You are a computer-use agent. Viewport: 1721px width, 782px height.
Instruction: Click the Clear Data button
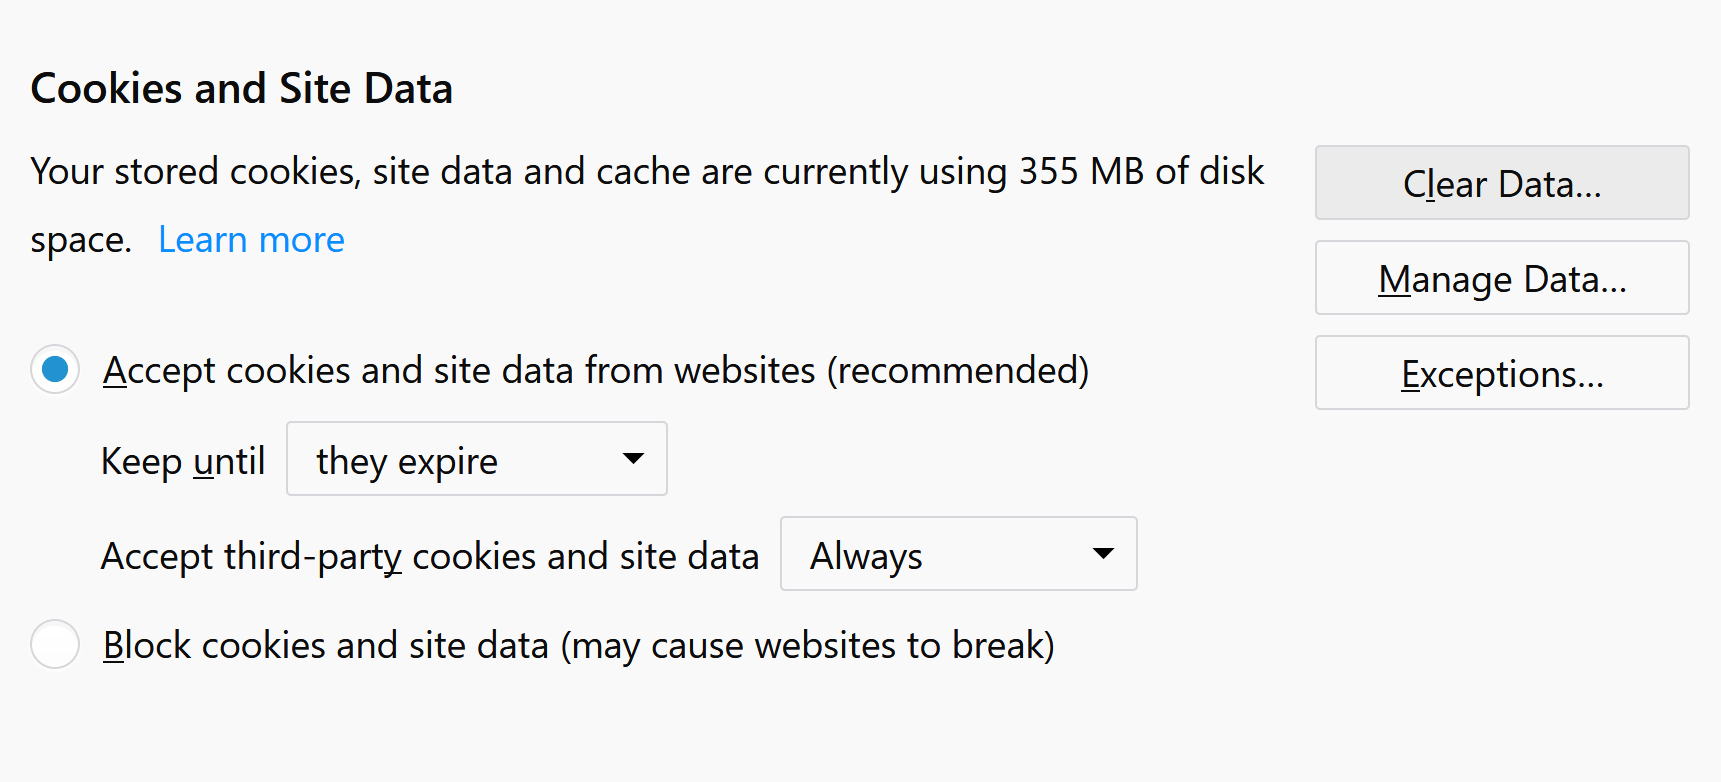(x=1501, y=183)
